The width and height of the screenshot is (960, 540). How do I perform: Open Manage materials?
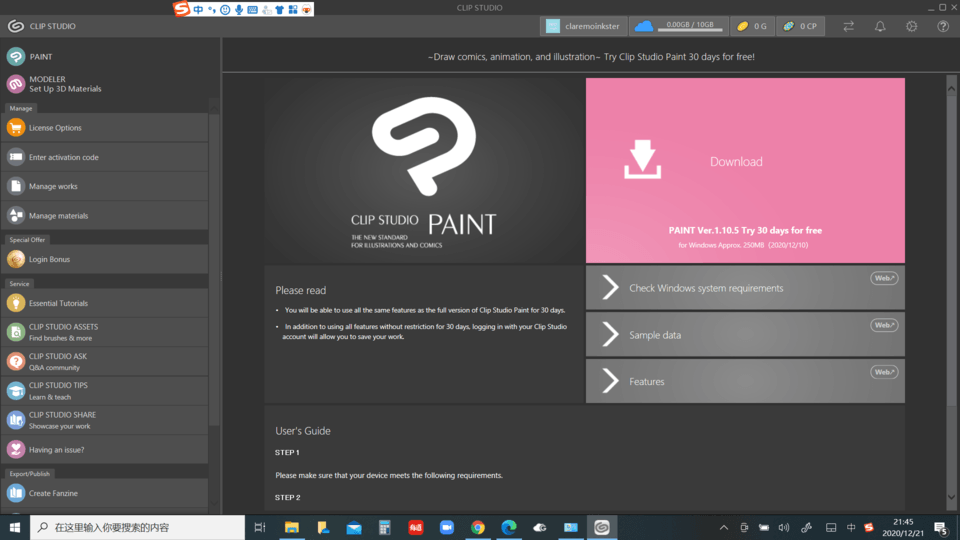pyautogui.click(x=105, y=216)
